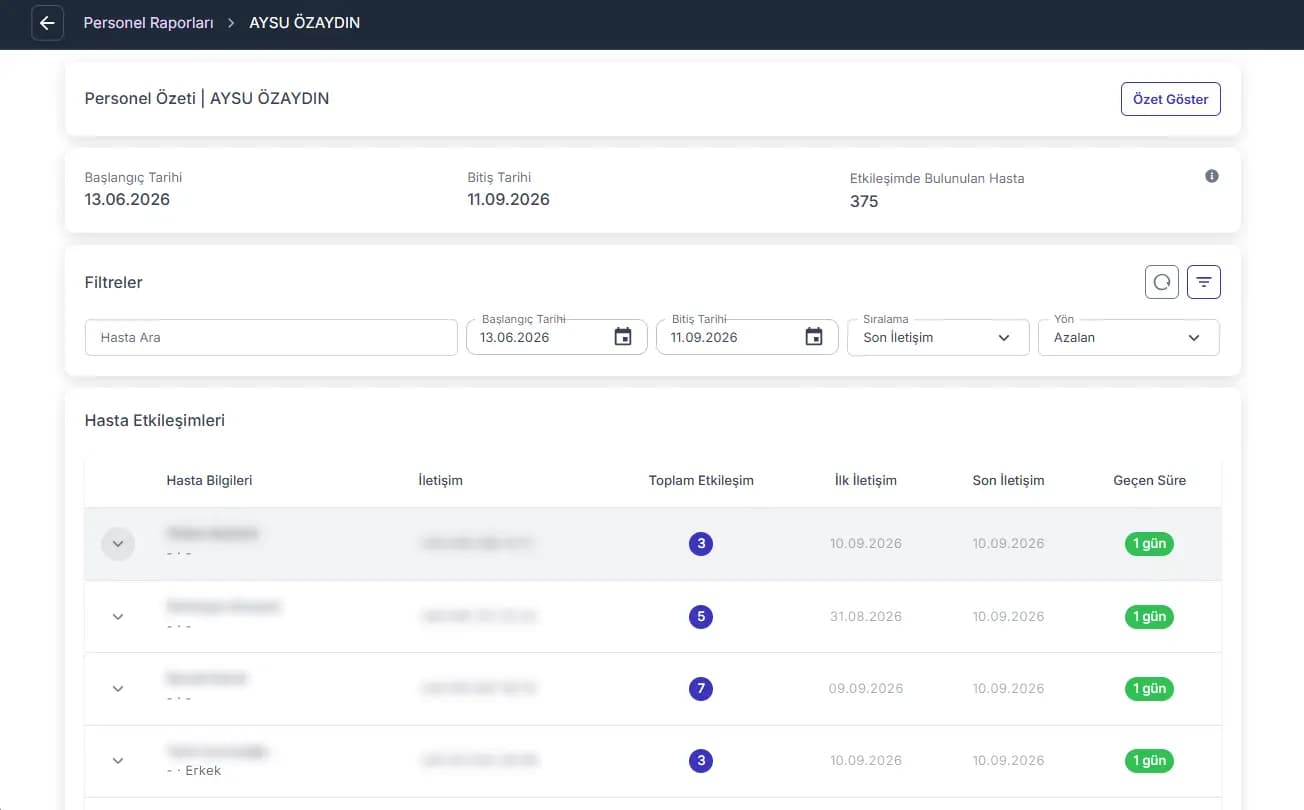This screenshot has width=1304, height=810.
Task: Click the 1 gün badge in the 31.08.2026 row
Action: 1149,617
